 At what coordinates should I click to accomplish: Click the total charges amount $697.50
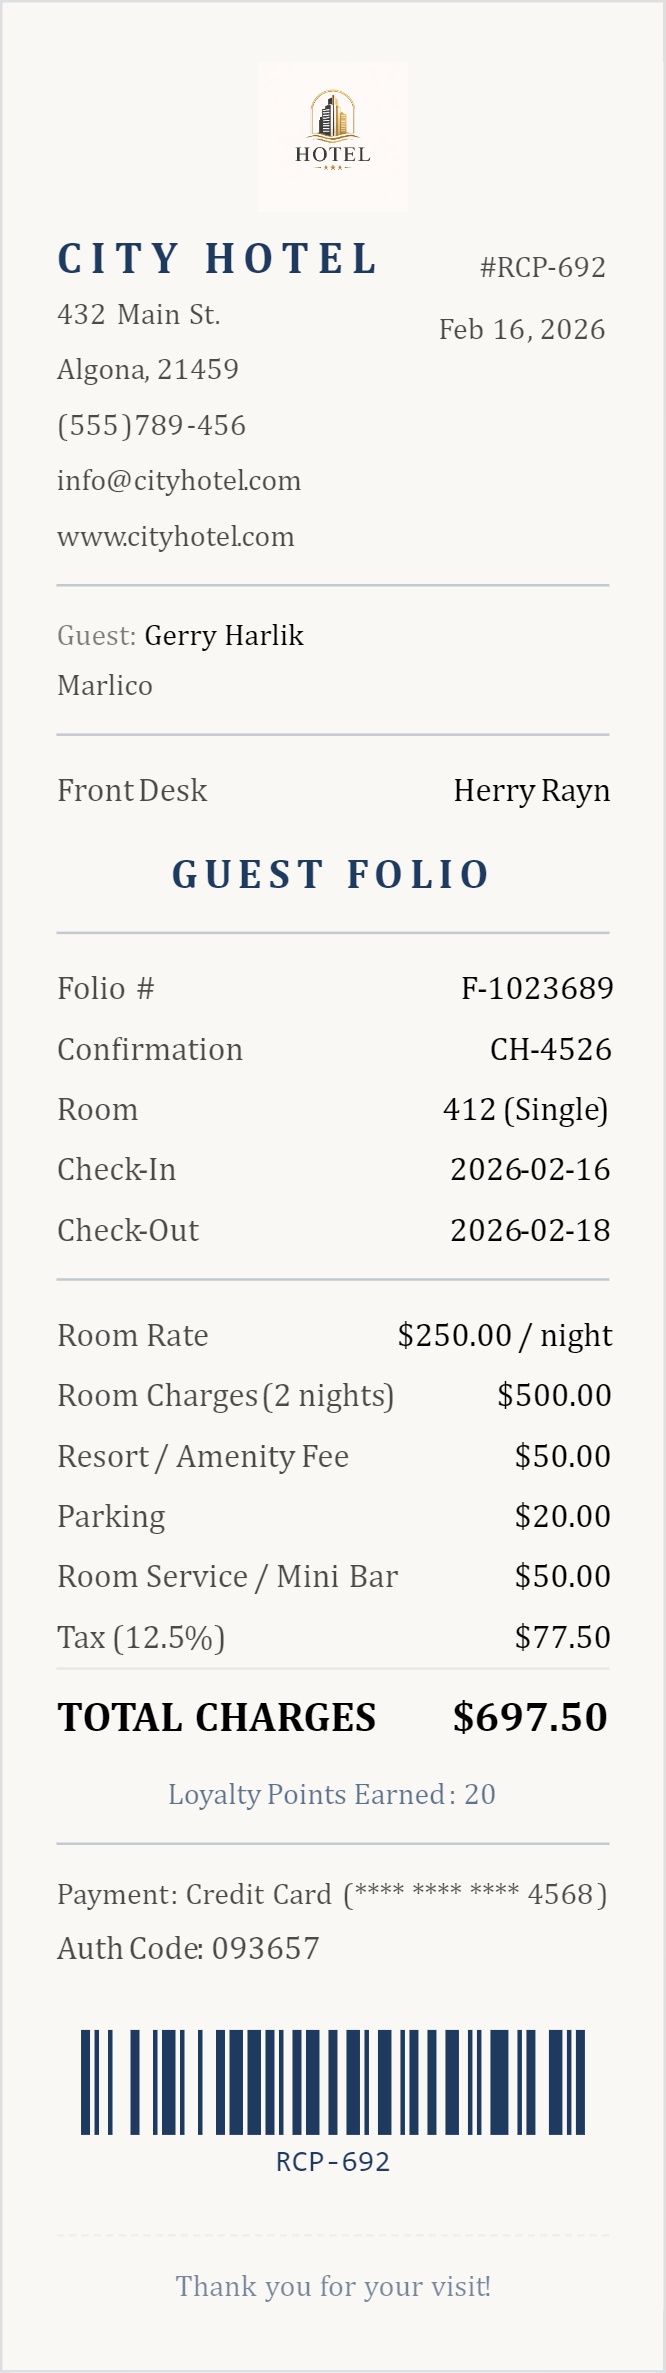tap(530, 1718)
